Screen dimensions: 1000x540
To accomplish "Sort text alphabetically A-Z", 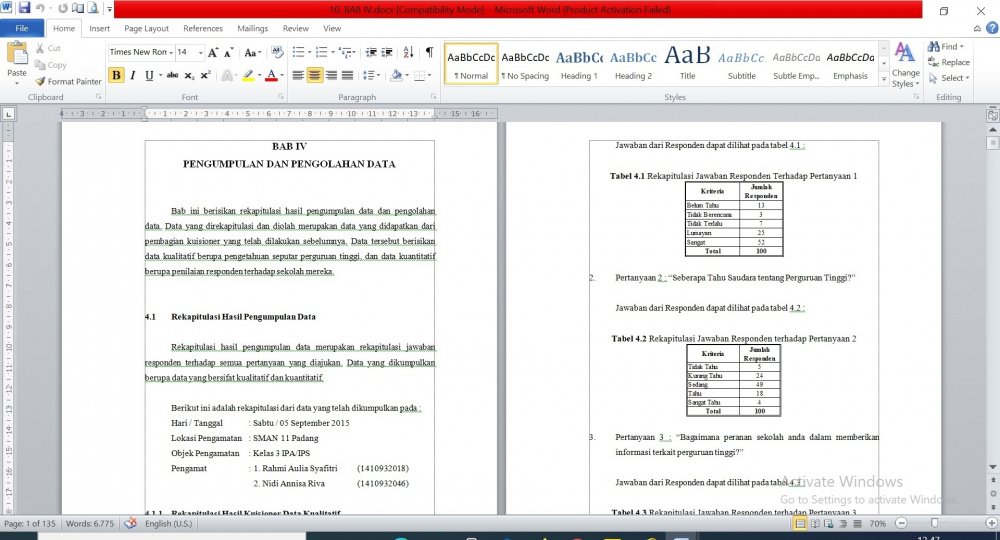I will click(x=408, y=52).
